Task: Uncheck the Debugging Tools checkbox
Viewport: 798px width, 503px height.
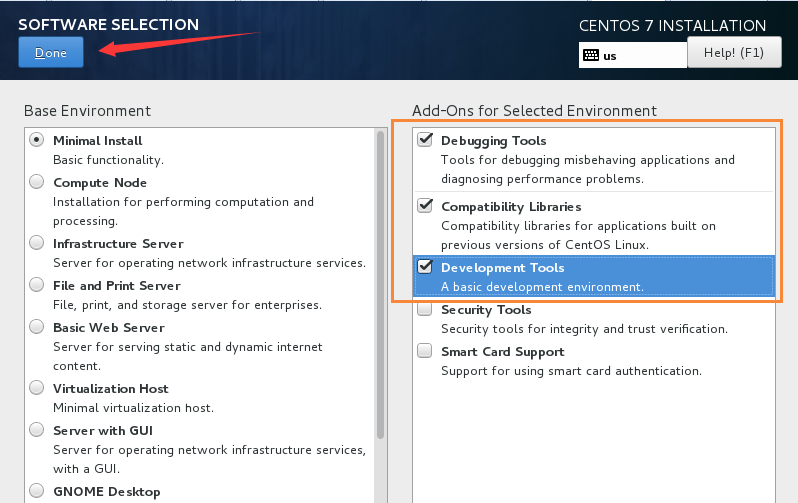Action: pos(425,139)
